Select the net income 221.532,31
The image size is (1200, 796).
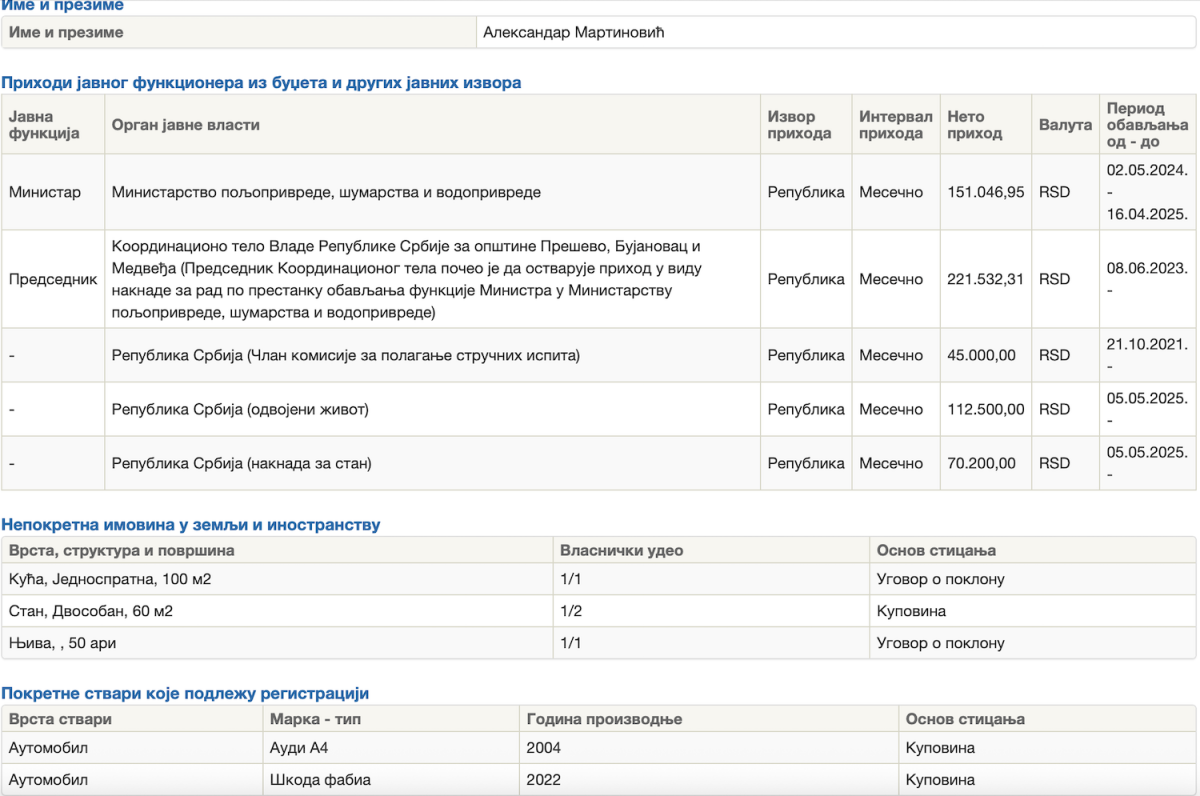986,279
